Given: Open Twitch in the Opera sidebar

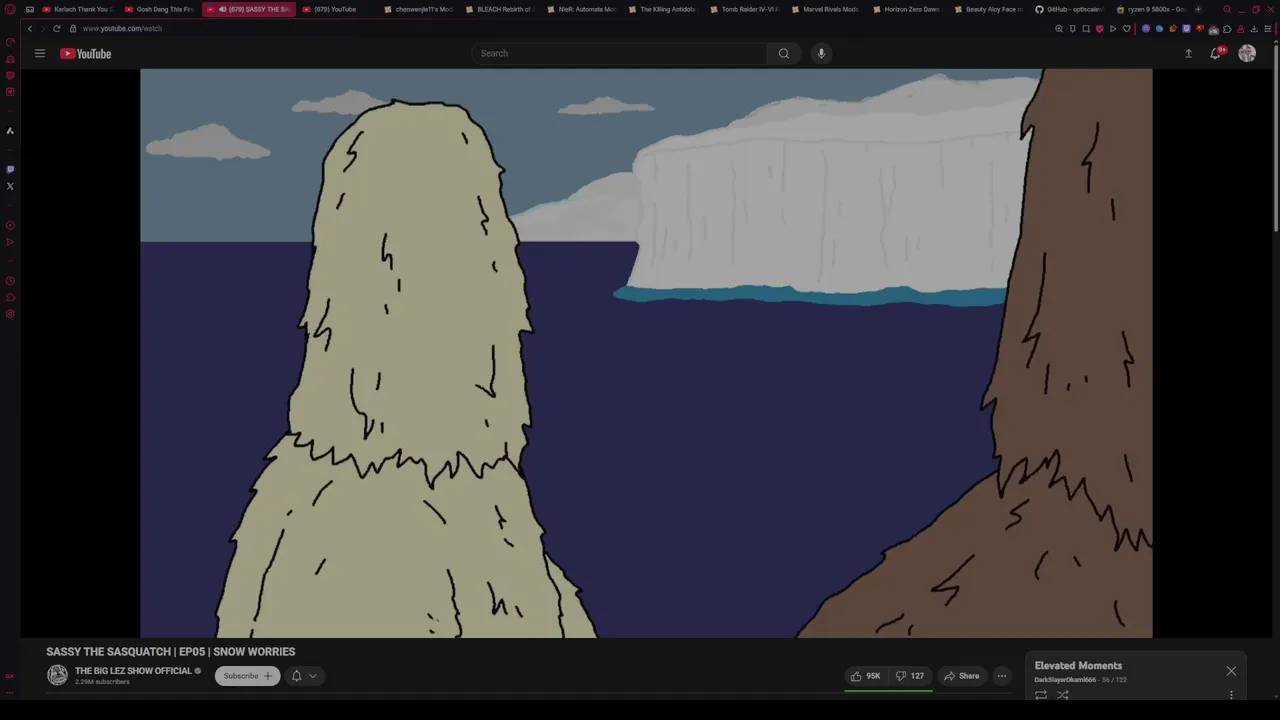Looking at the screenshot, I should [x=10, y=169].
